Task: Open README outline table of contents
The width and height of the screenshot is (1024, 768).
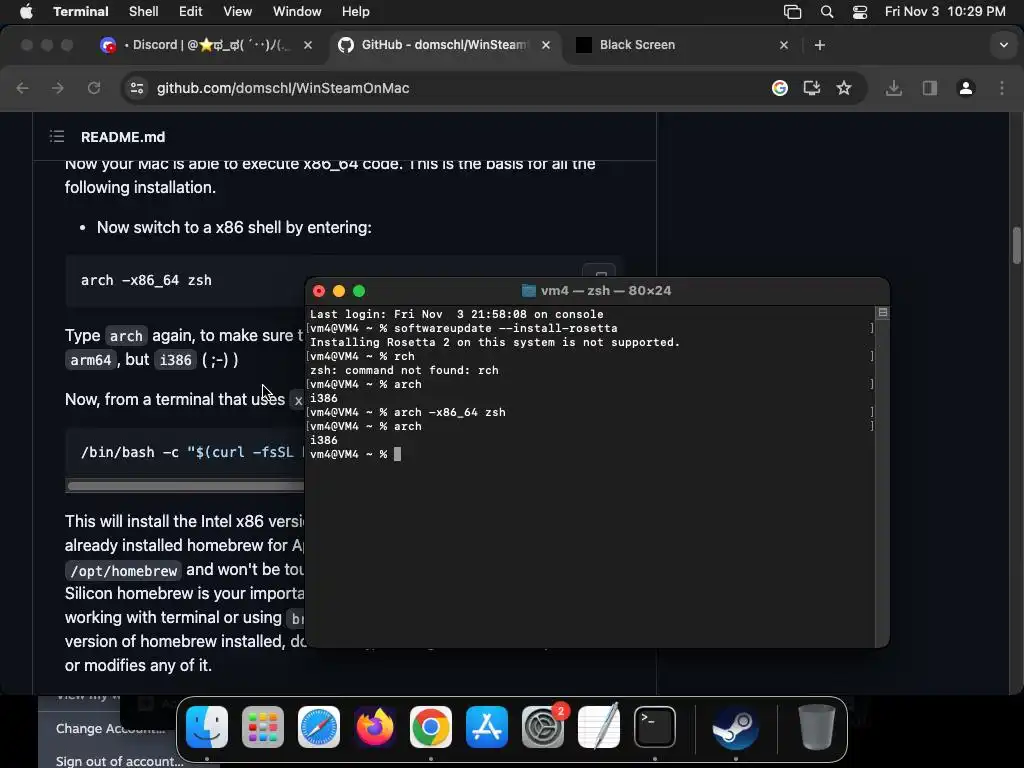Action: (57, 136)
